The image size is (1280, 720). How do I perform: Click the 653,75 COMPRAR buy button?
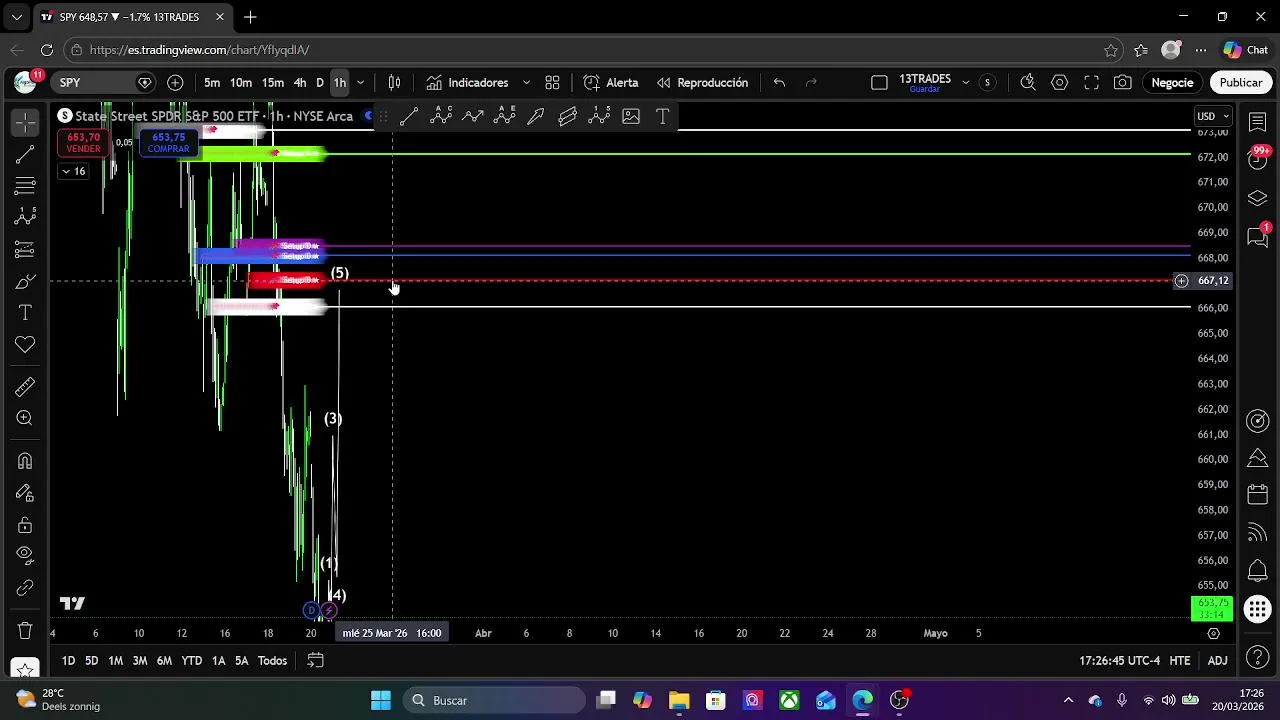pyautogui.click(x=168, y=143)
